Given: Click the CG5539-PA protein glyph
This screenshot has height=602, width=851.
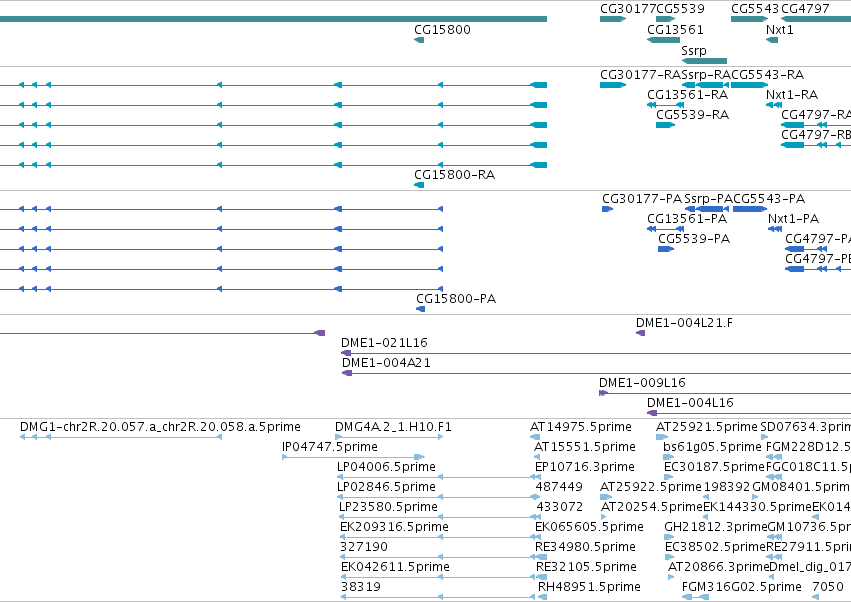Looking at the screenshot, I should coord(666,249).
